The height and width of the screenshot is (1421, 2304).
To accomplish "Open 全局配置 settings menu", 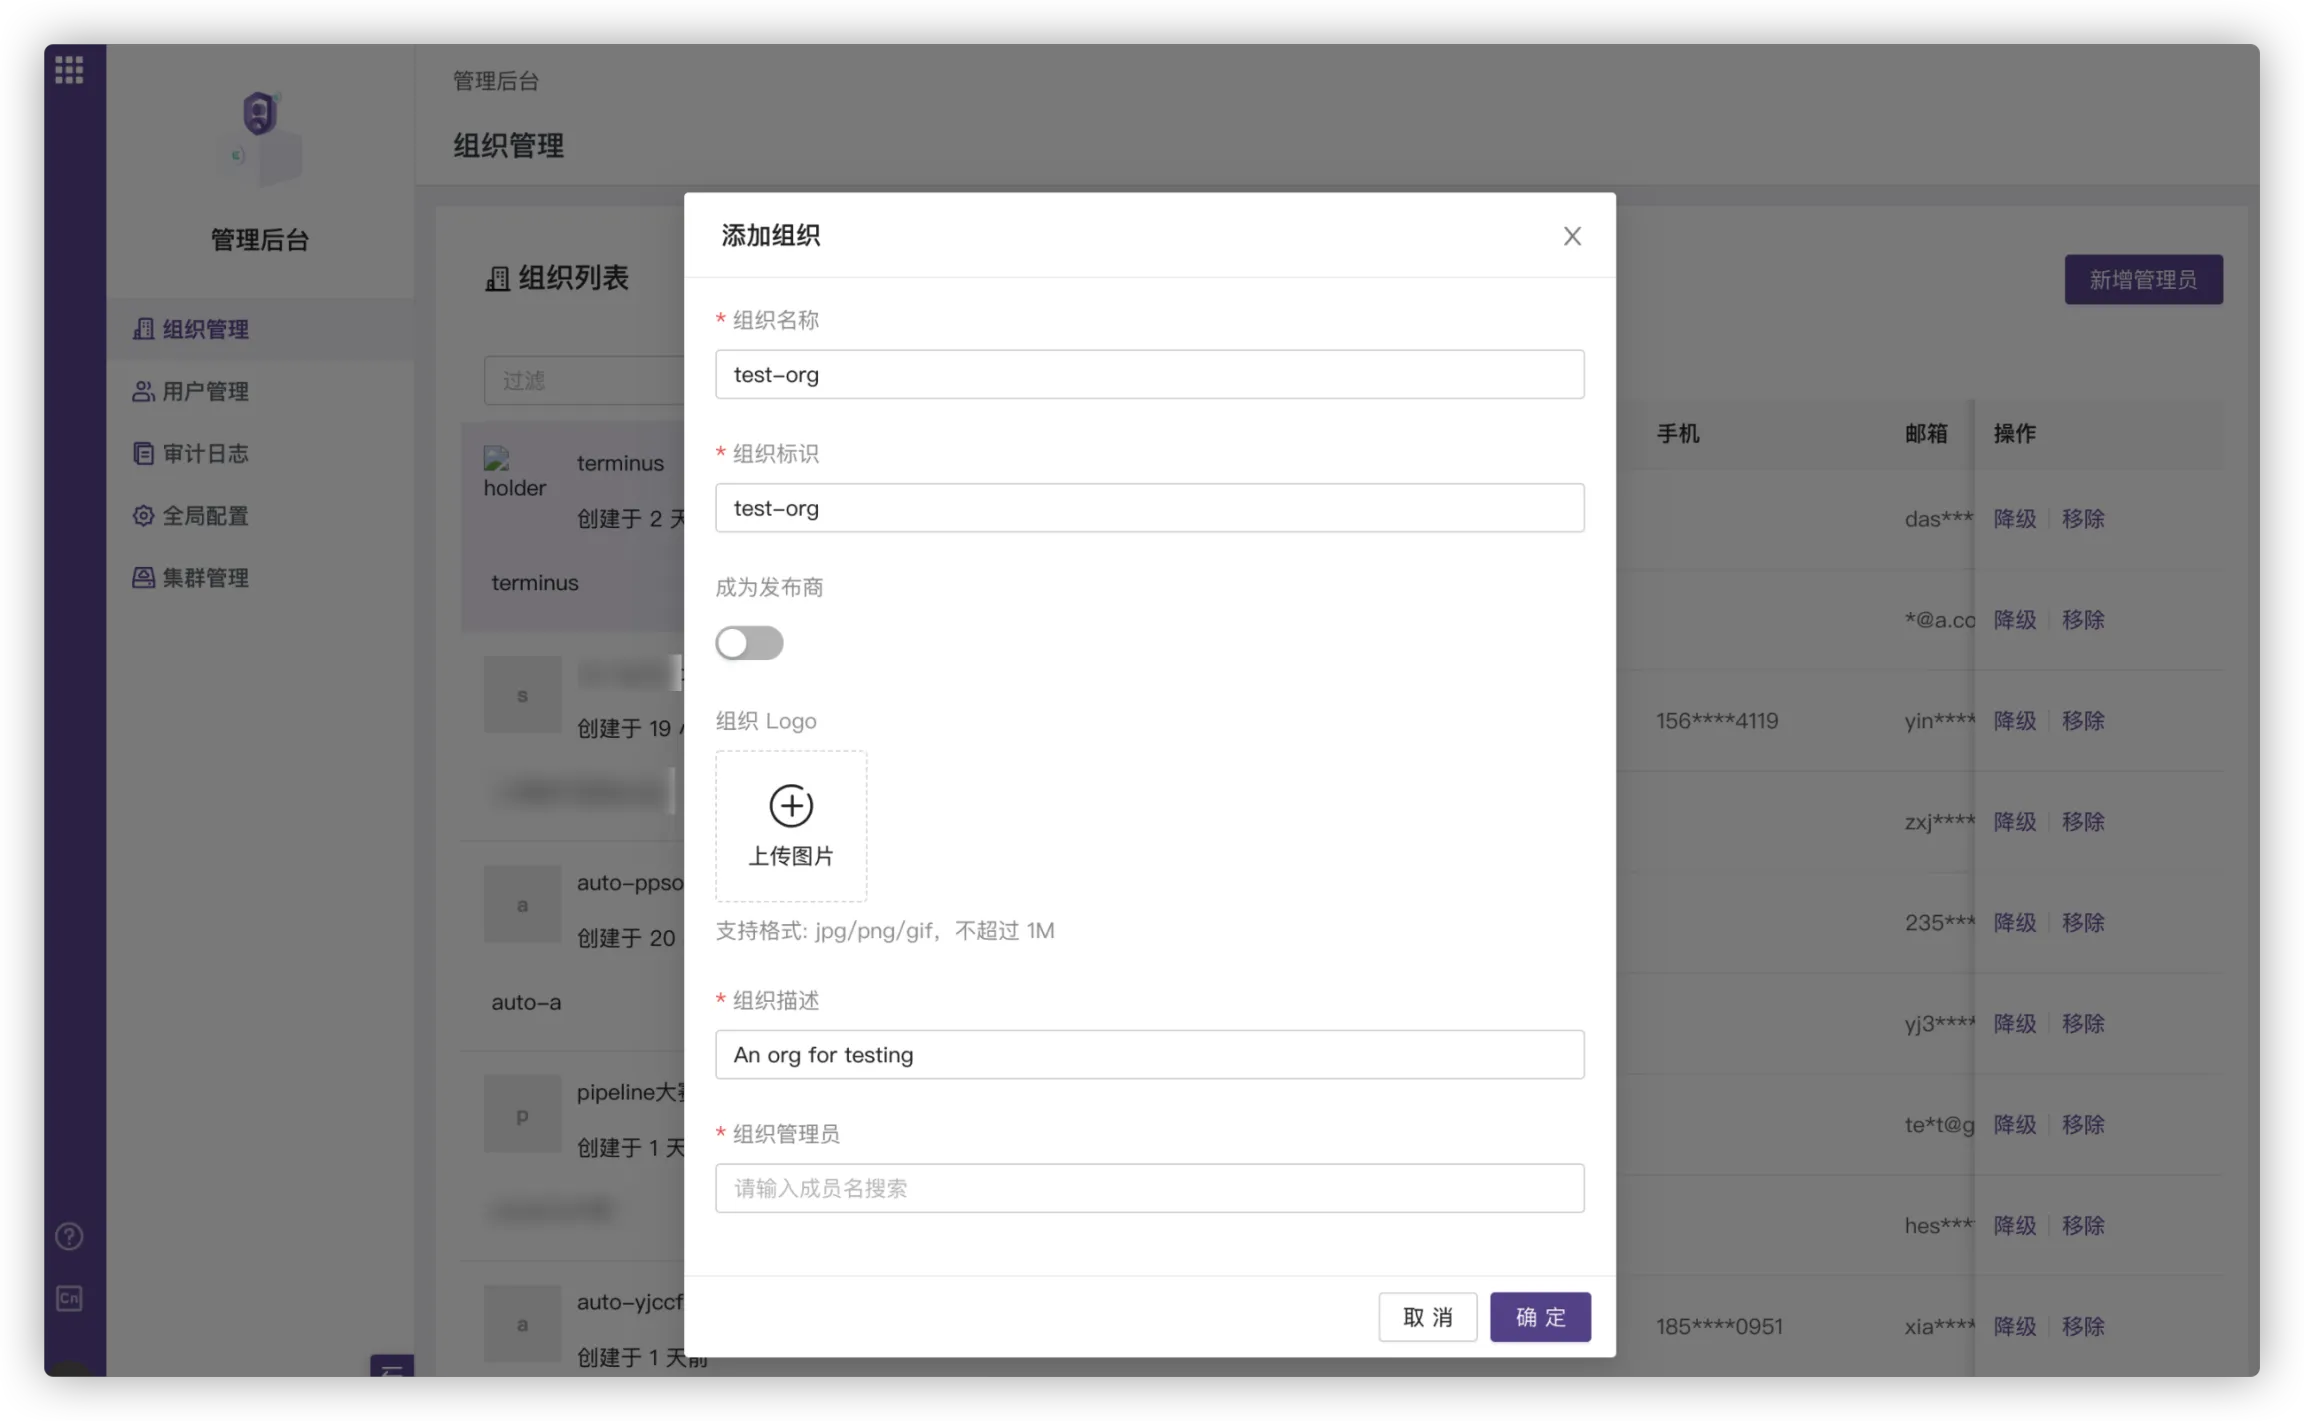I will coord(205,516).
